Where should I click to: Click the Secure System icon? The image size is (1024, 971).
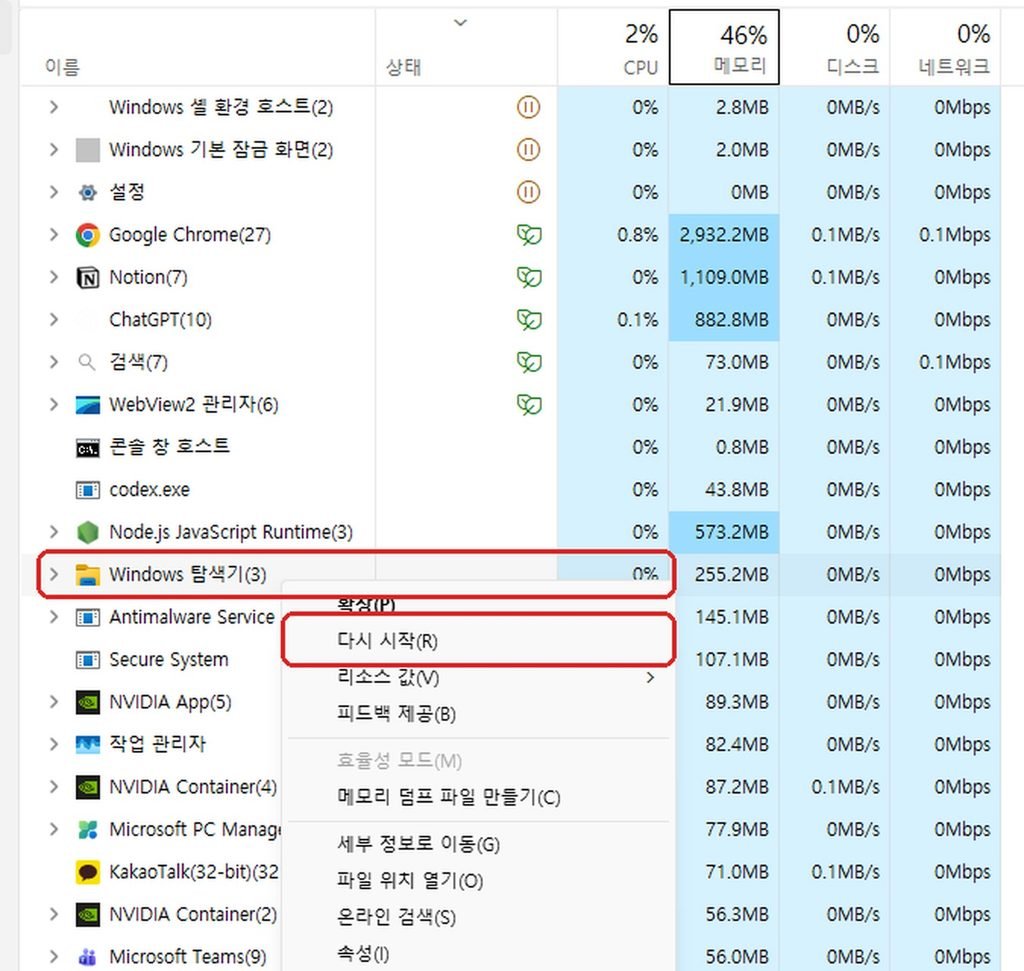(88, 660)
